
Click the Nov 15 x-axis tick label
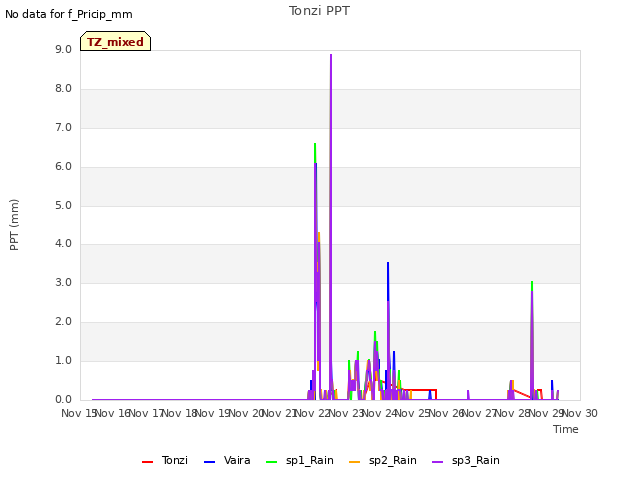[x=78, y=413]
